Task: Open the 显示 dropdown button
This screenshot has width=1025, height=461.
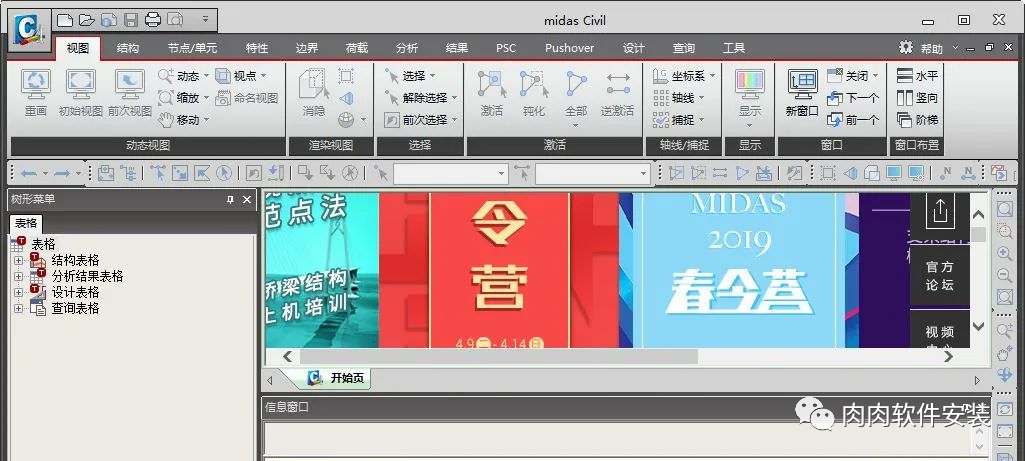Action: (x=750, y=99)
